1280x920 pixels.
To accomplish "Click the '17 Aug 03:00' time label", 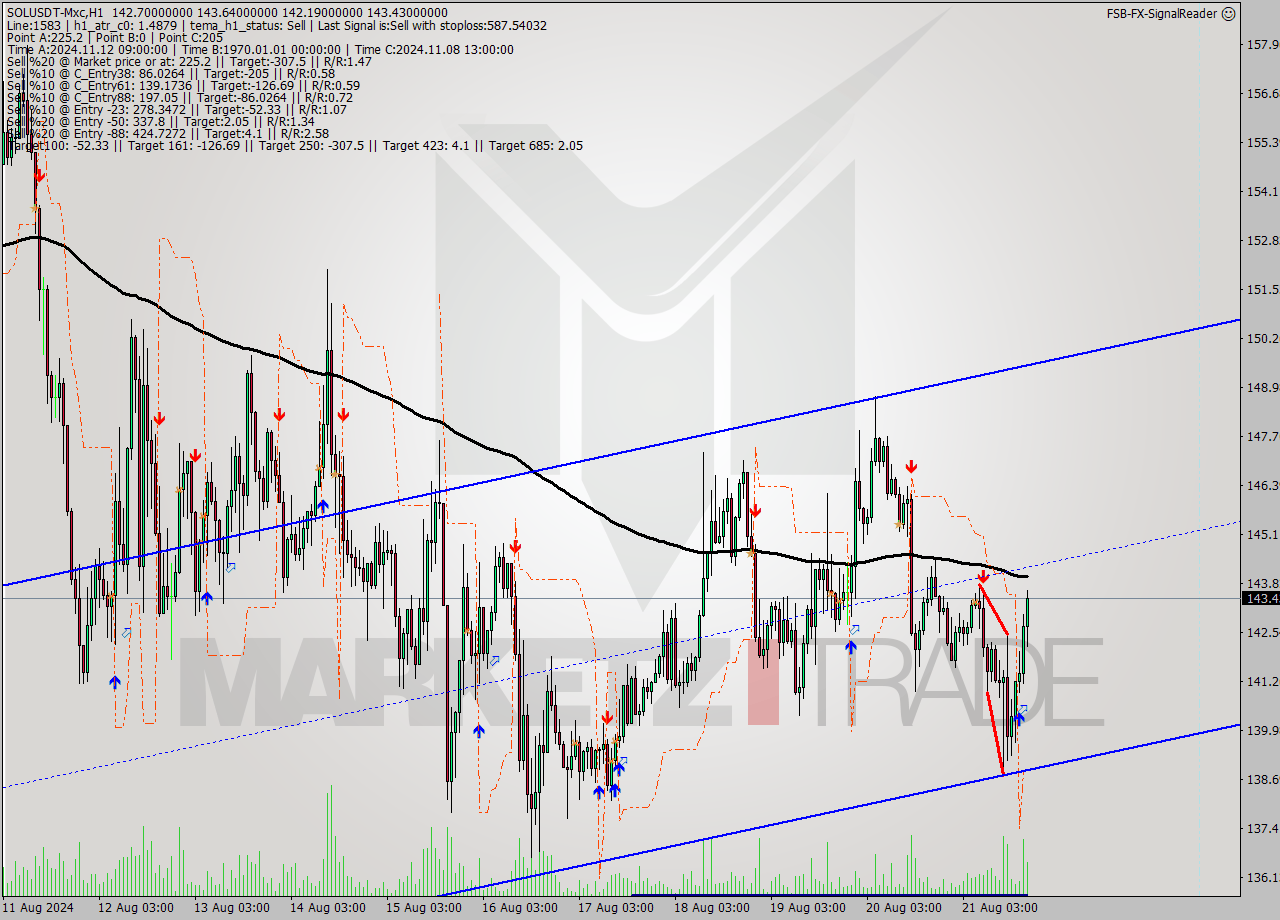I will [x=617, y=907].
